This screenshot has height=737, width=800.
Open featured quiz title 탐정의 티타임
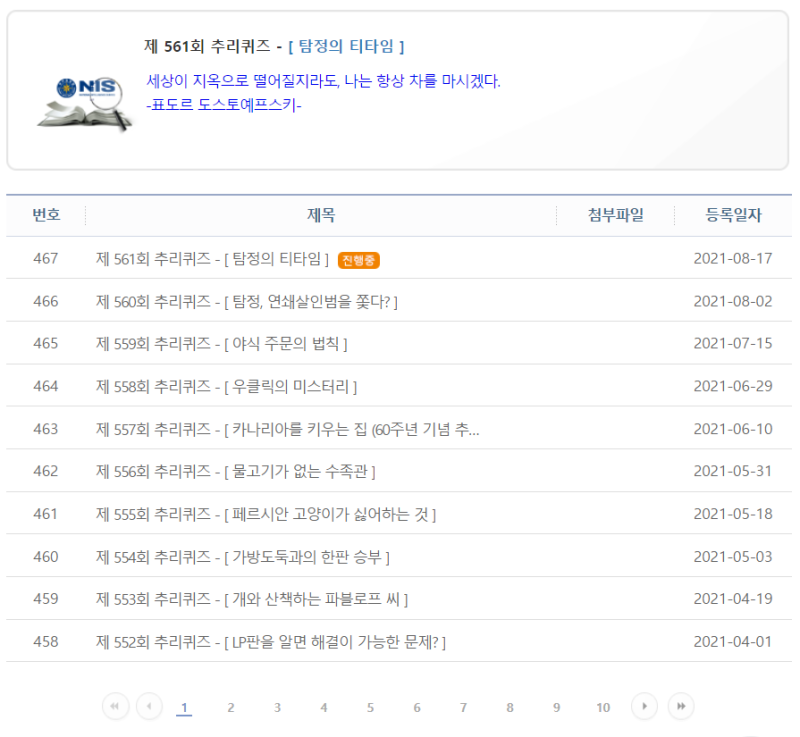(346, 46)
